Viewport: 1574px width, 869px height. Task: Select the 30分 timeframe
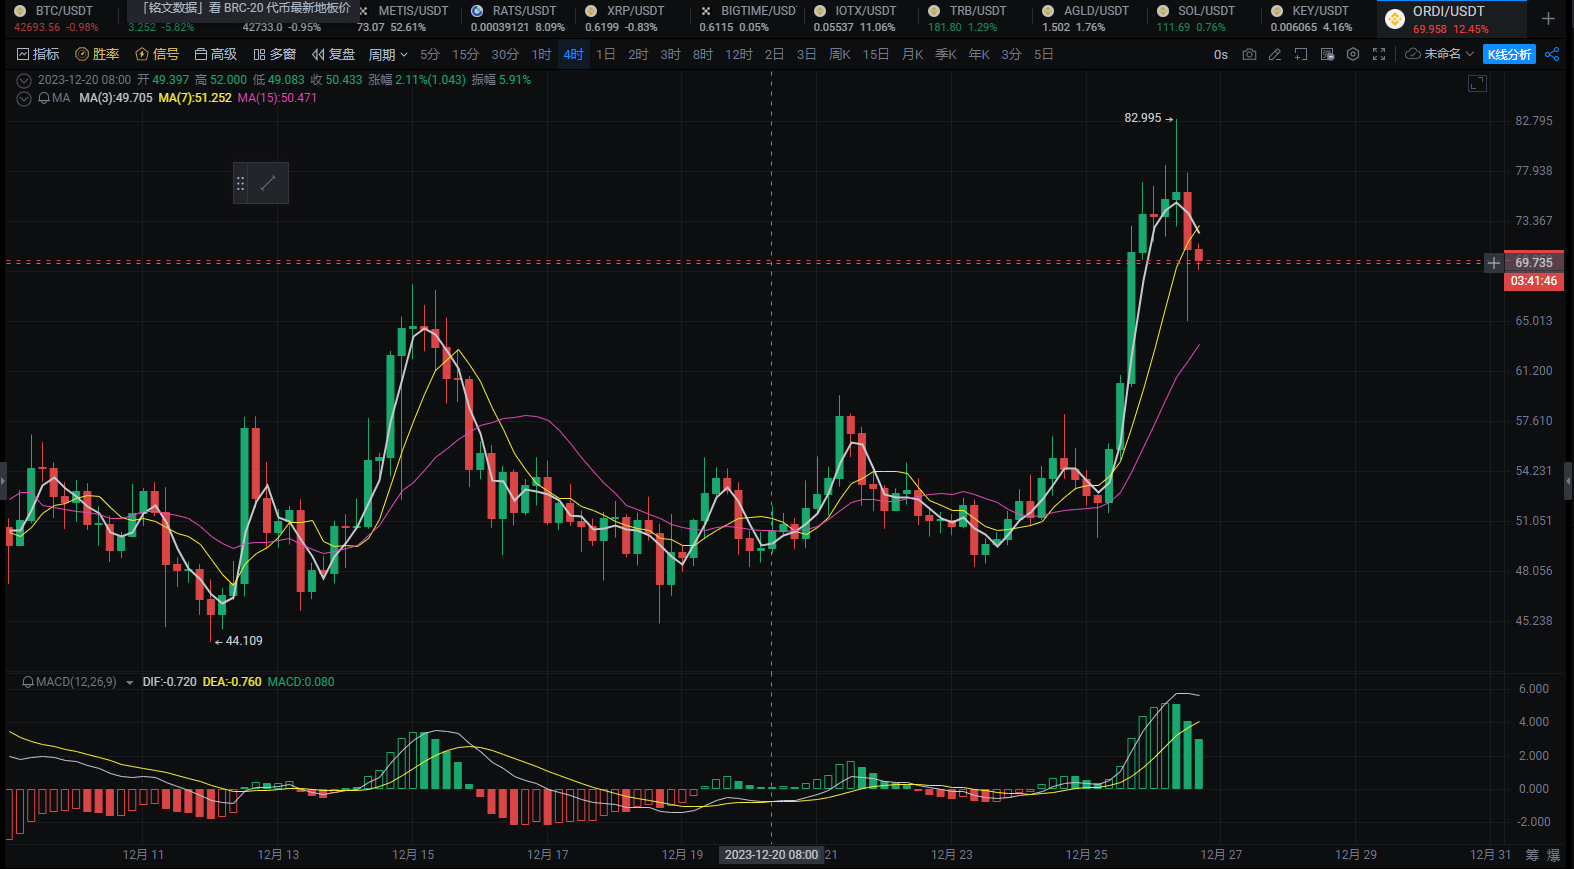[x=505, y=54]
